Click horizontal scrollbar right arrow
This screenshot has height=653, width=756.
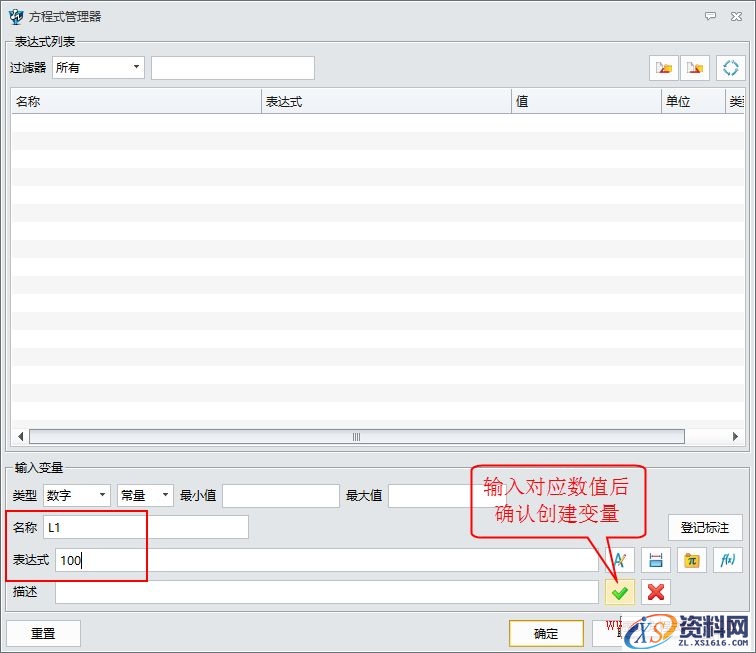tap(735, 436)
